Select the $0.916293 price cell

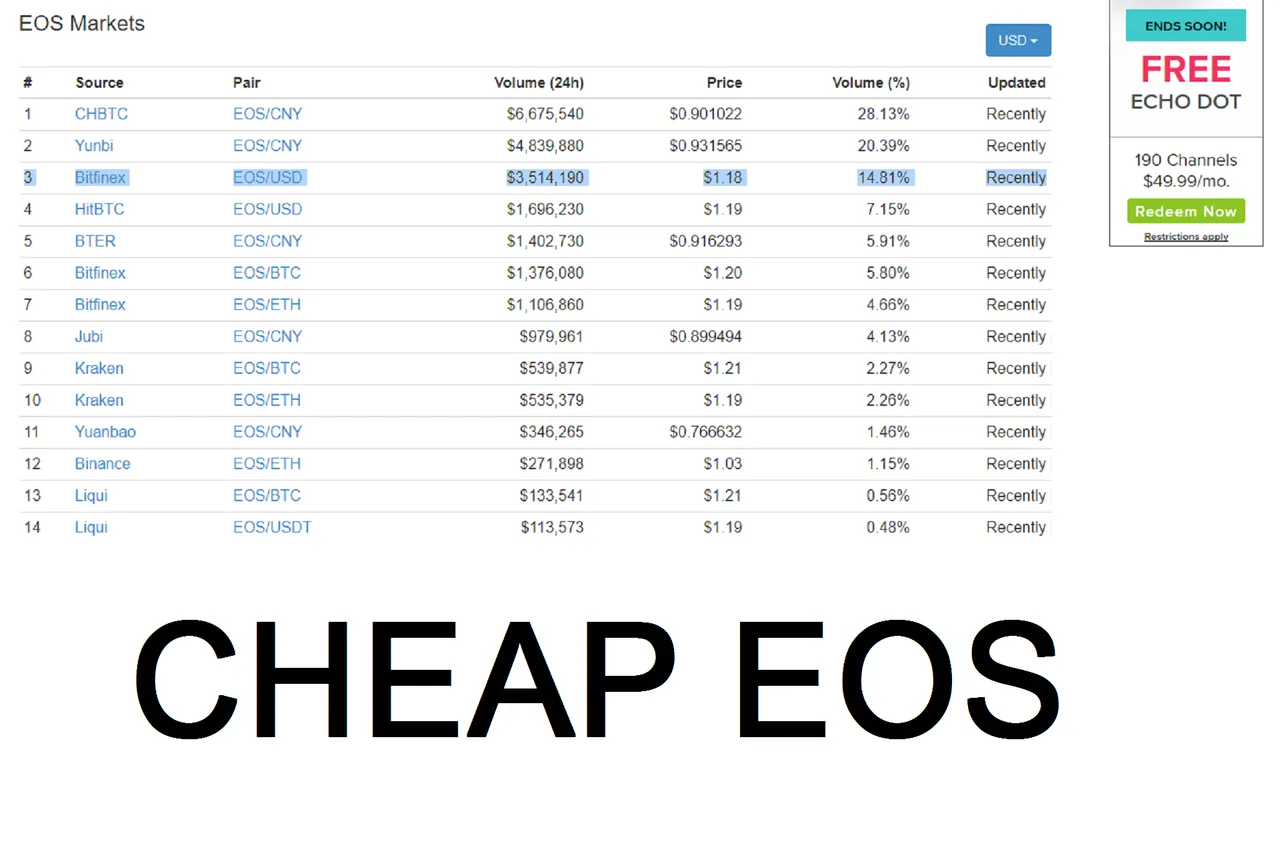(706, 242)
